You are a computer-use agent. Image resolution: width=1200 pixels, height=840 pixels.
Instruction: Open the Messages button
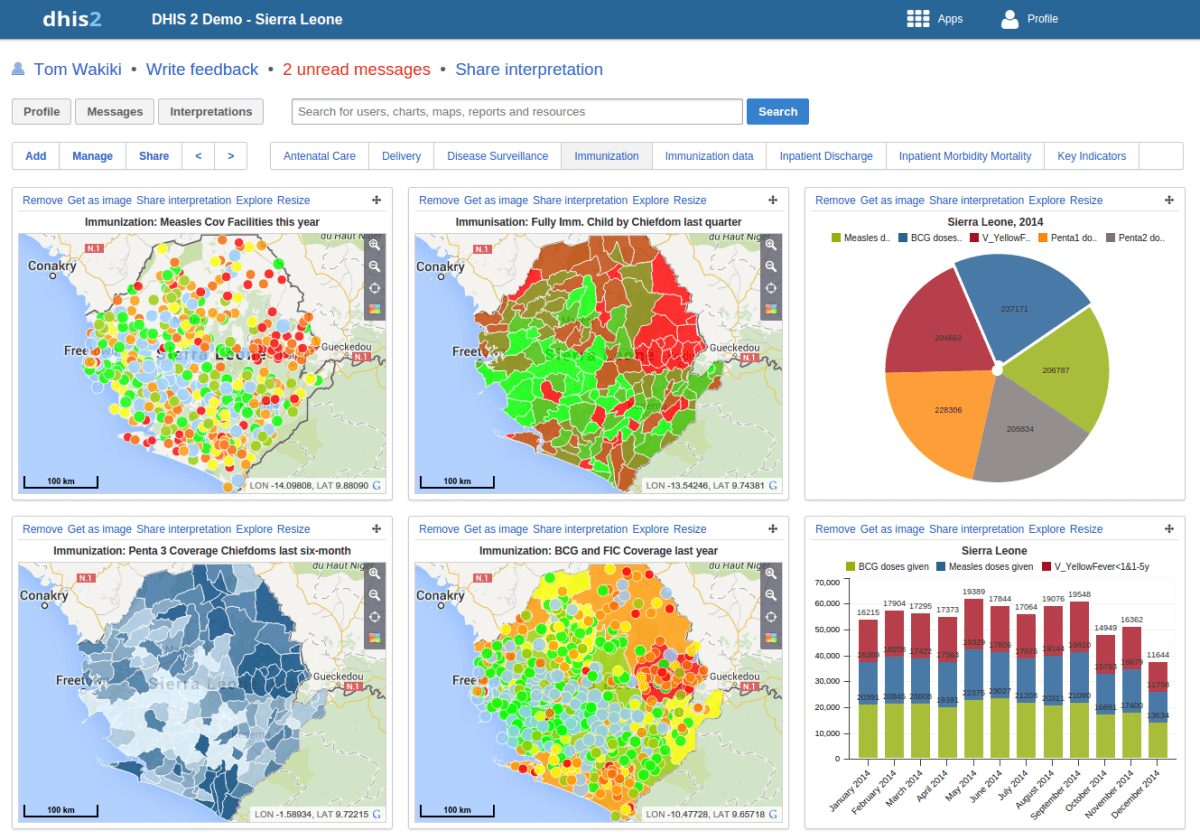[x=115, y=112]
